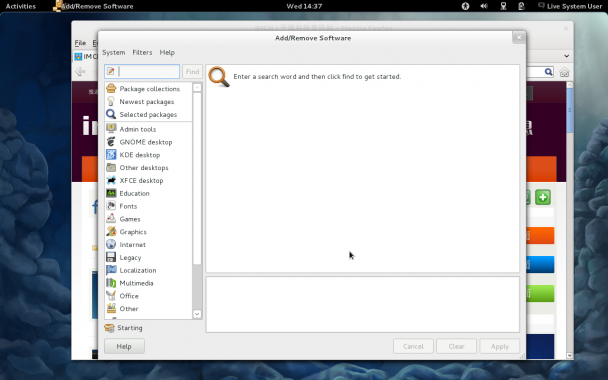Click the 'Localization' label

(x=138, y=270)
